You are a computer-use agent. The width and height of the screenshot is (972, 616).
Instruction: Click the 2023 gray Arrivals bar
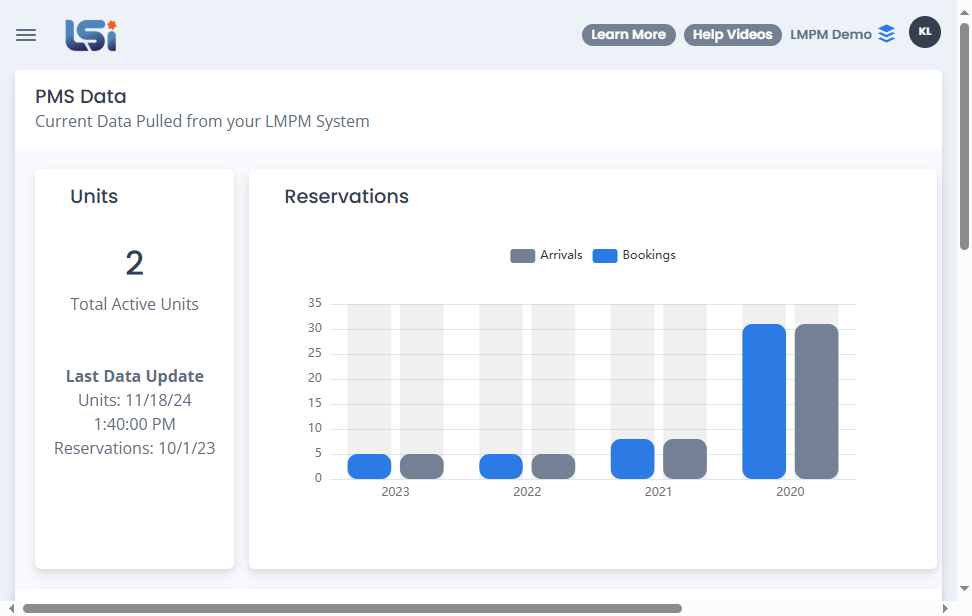click(x=422, y=467)
